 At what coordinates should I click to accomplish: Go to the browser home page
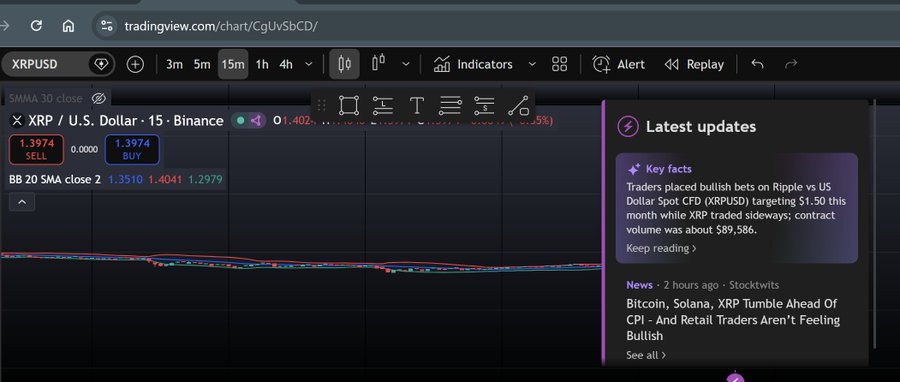click(x=68, y=26)
